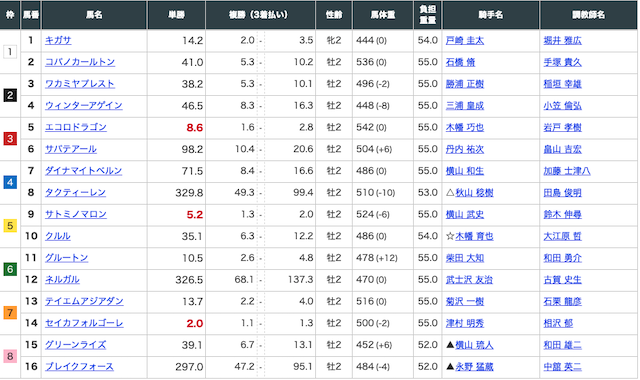
Task: Open horse ワカミヤプレスト link
Action: tap(80, 84)
